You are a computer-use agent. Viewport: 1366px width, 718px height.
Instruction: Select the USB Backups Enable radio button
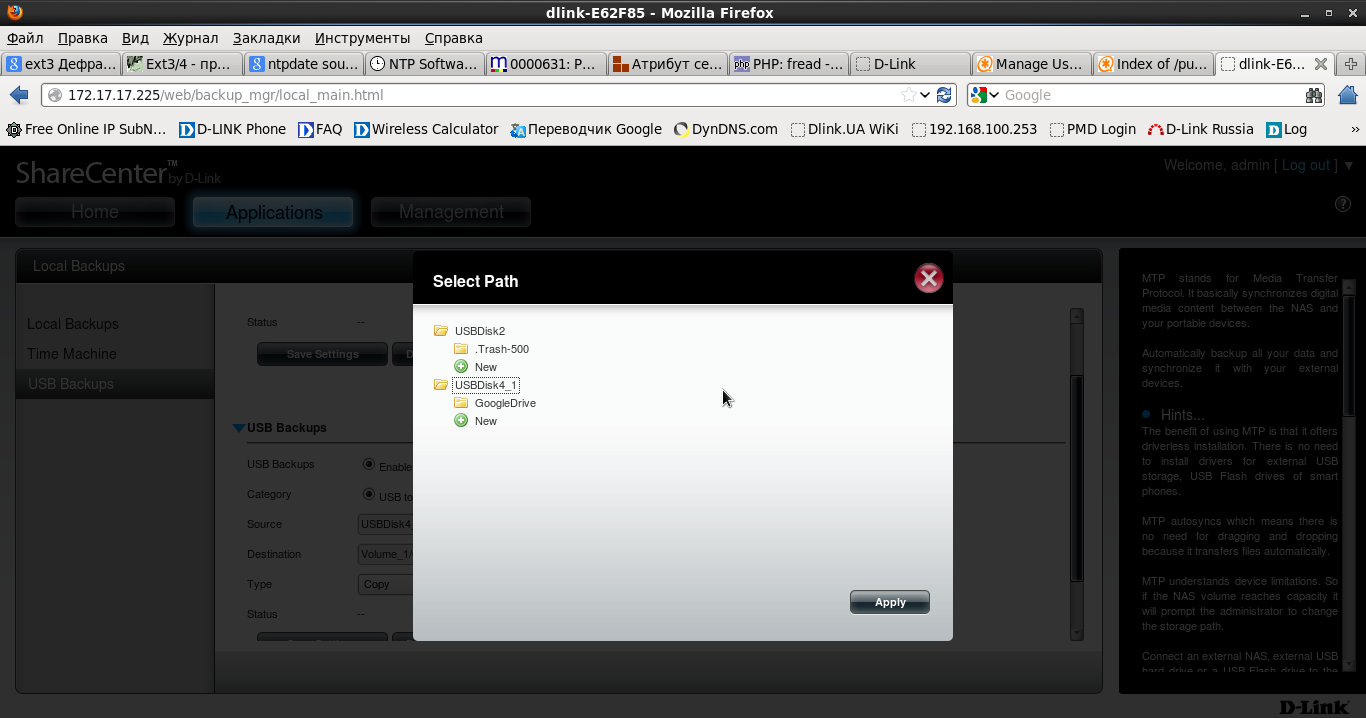click(x=369, y=464)
